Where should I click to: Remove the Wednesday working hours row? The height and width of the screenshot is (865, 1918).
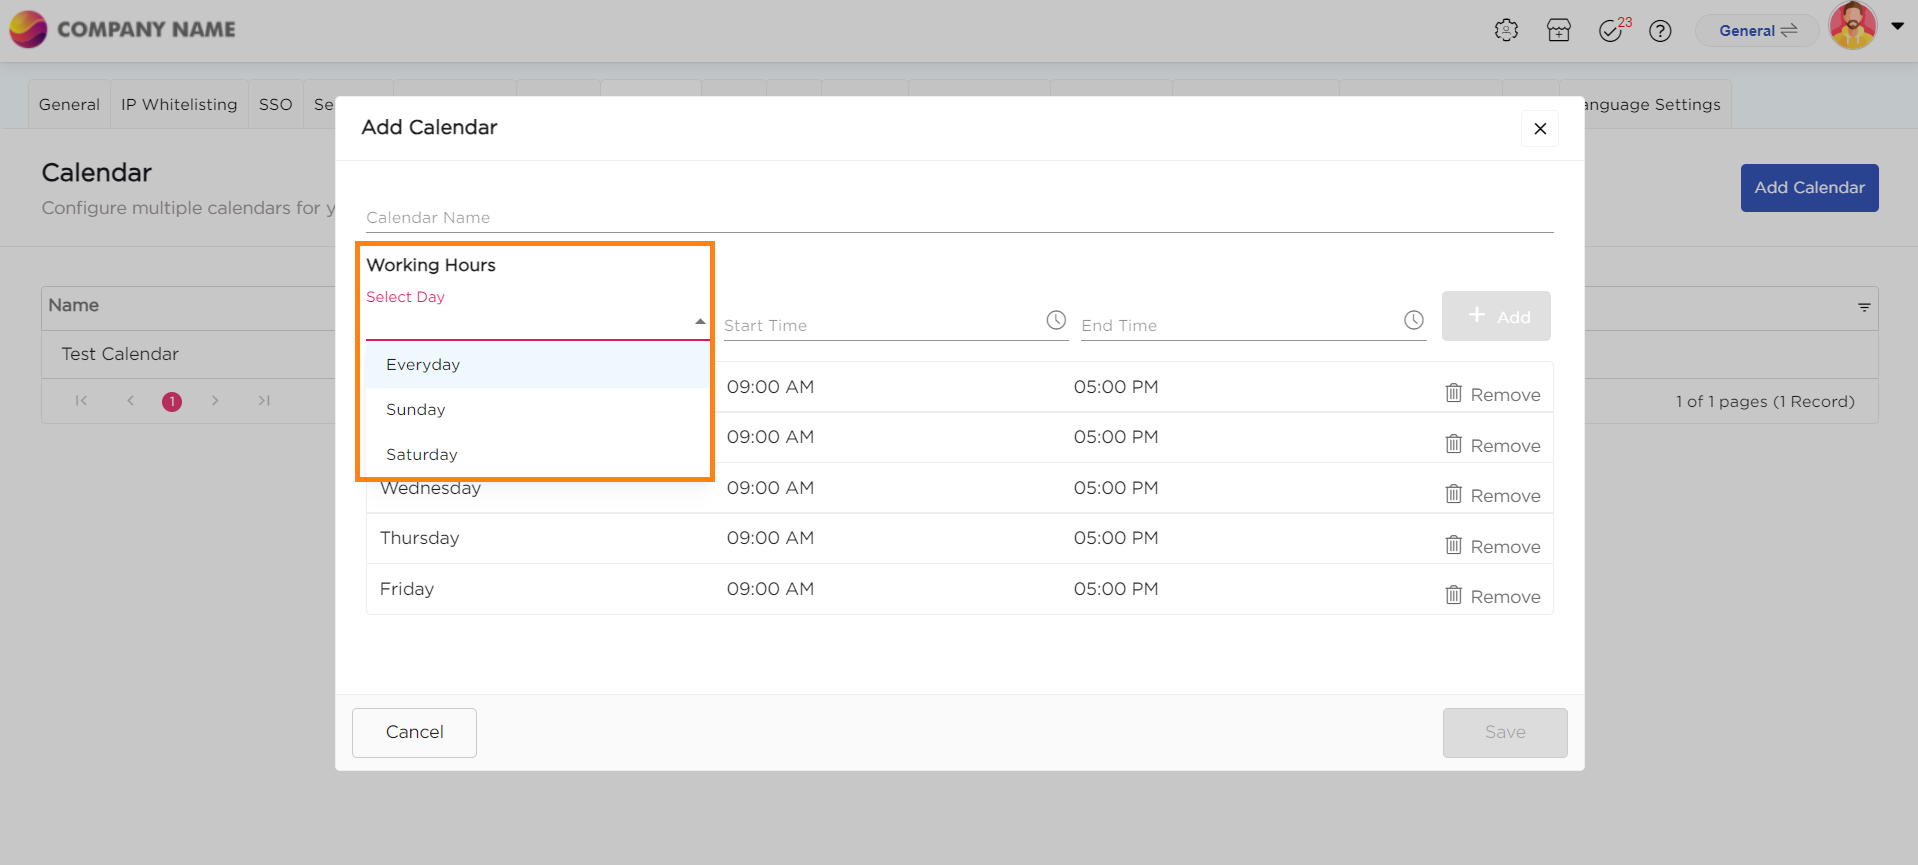[x=1492, y=495]
